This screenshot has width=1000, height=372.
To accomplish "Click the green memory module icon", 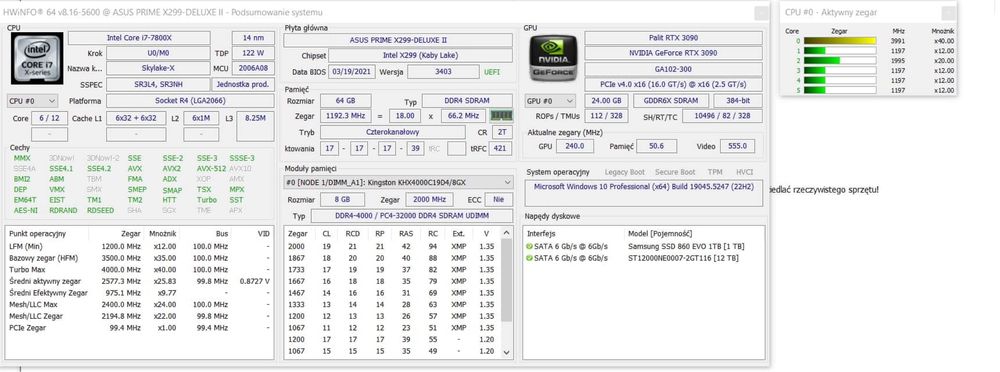I will 501,116.
